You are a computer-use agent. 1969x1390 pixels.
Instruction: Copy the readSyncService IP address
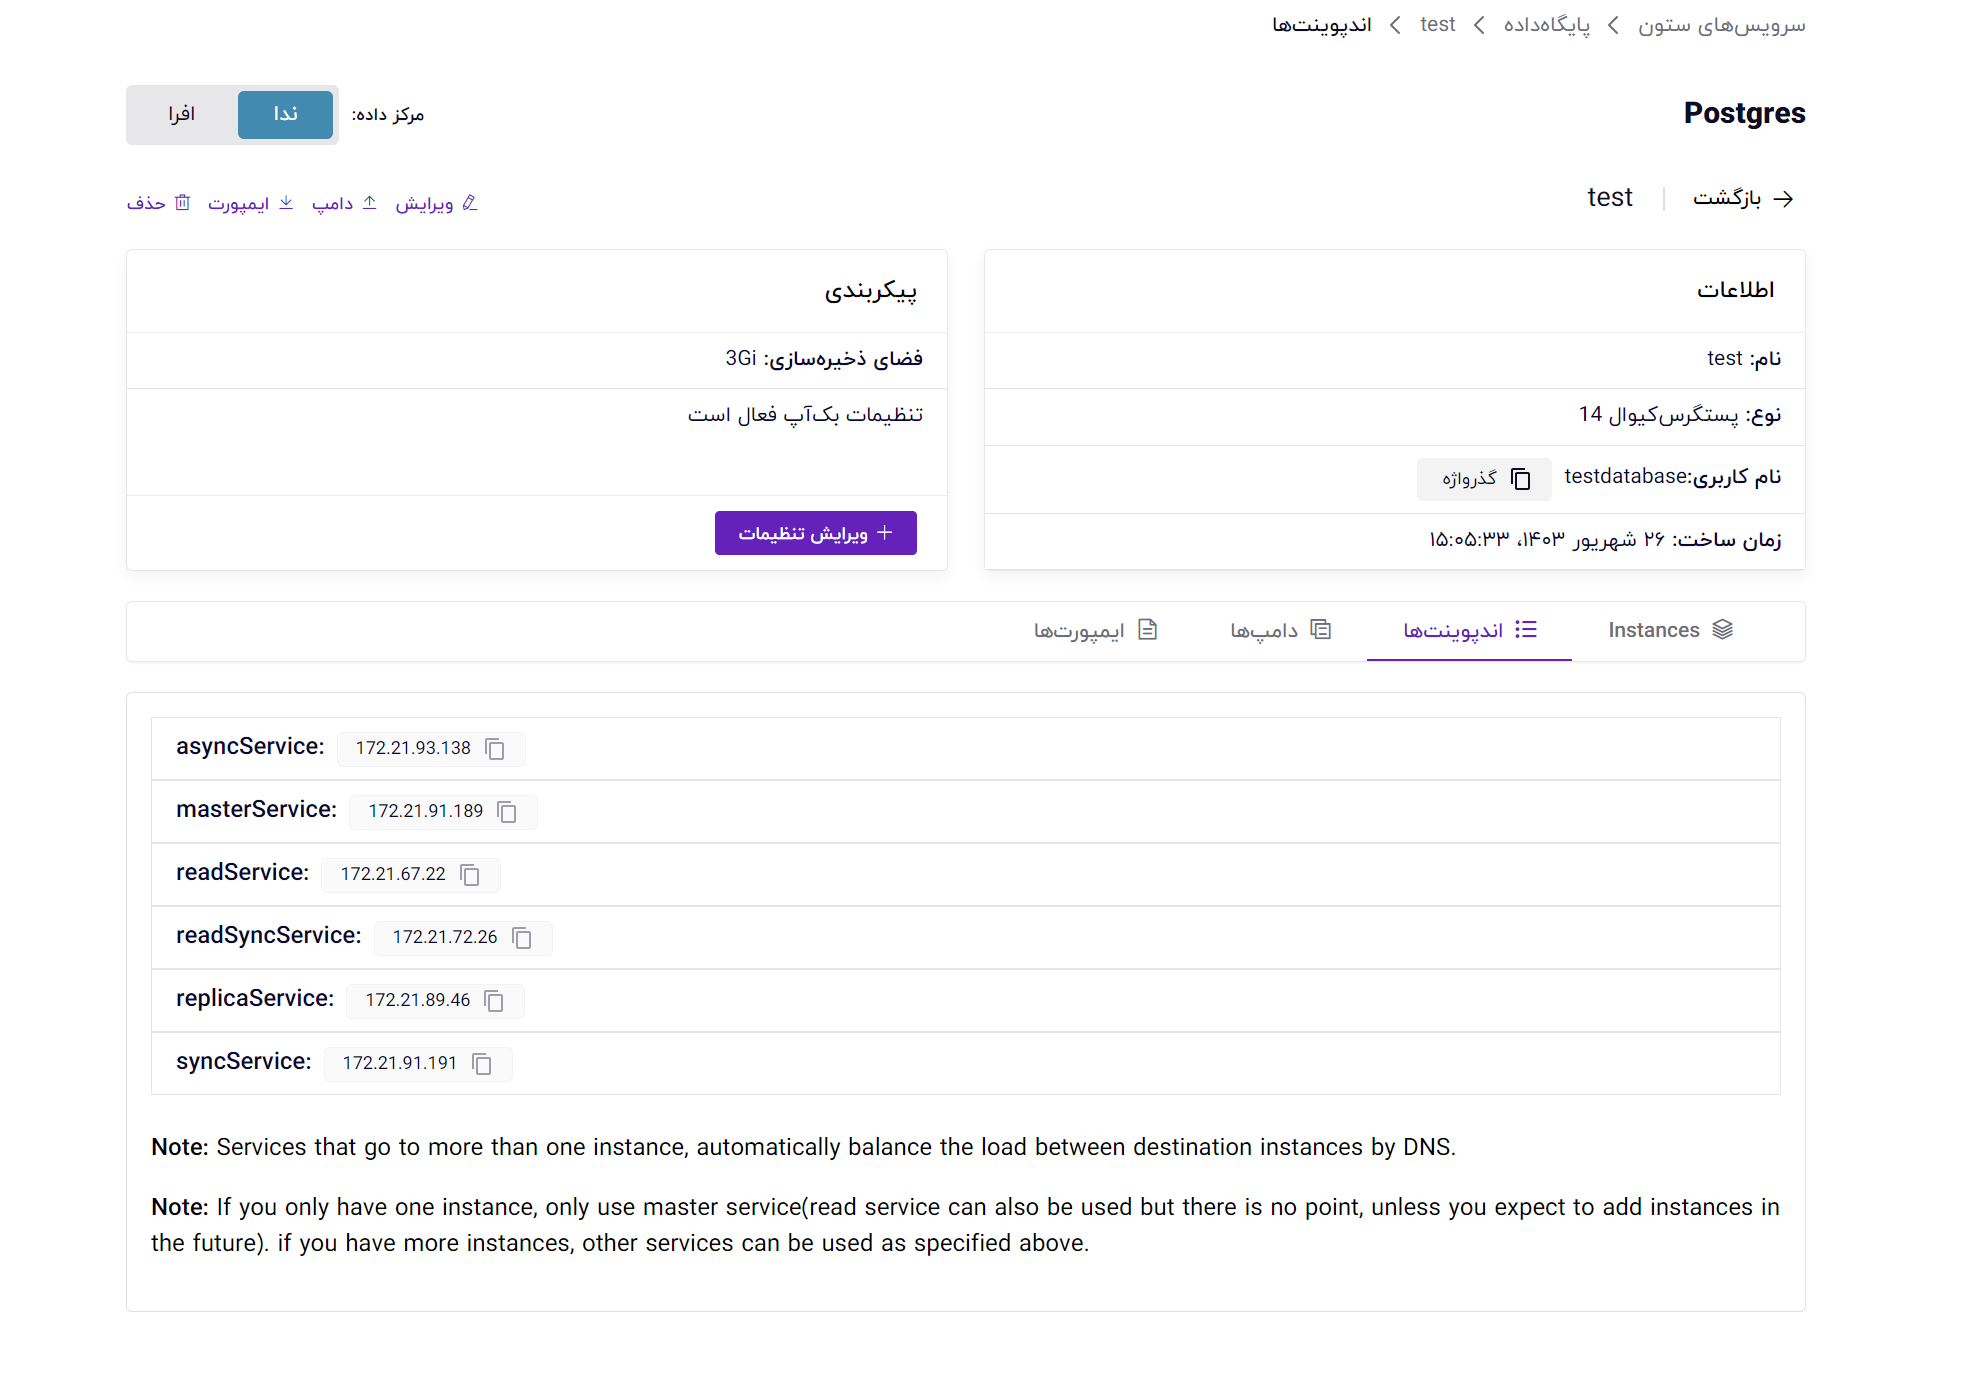point(522,937)
